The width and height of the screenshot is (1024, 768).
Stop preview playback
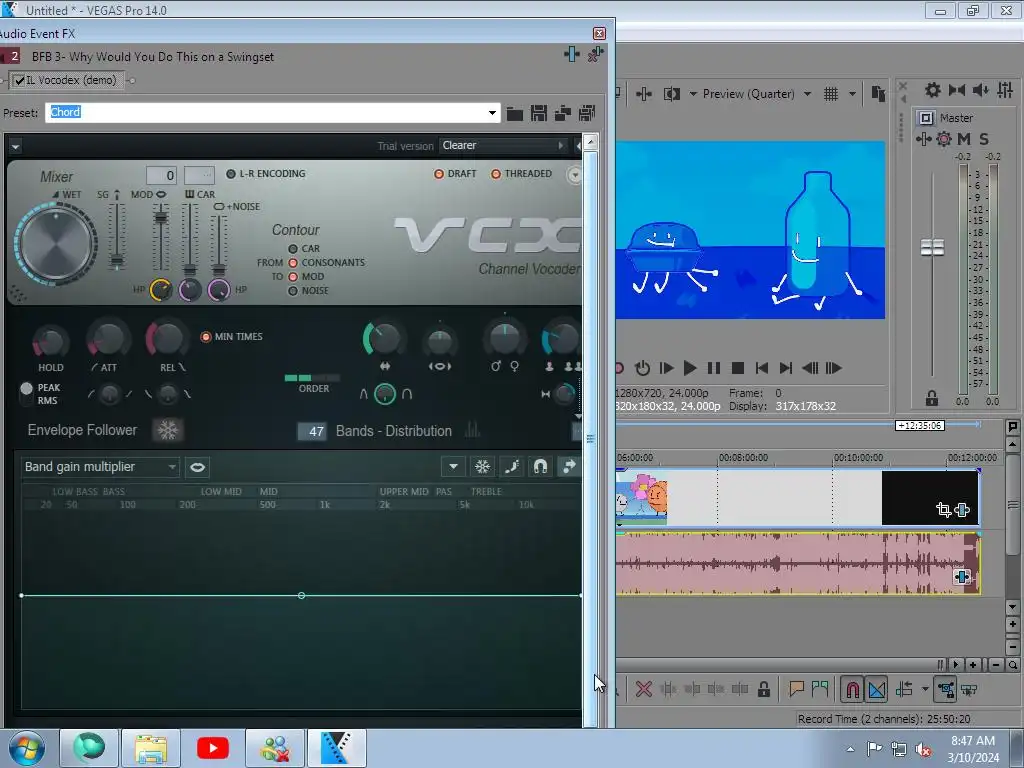coord(738,368)
